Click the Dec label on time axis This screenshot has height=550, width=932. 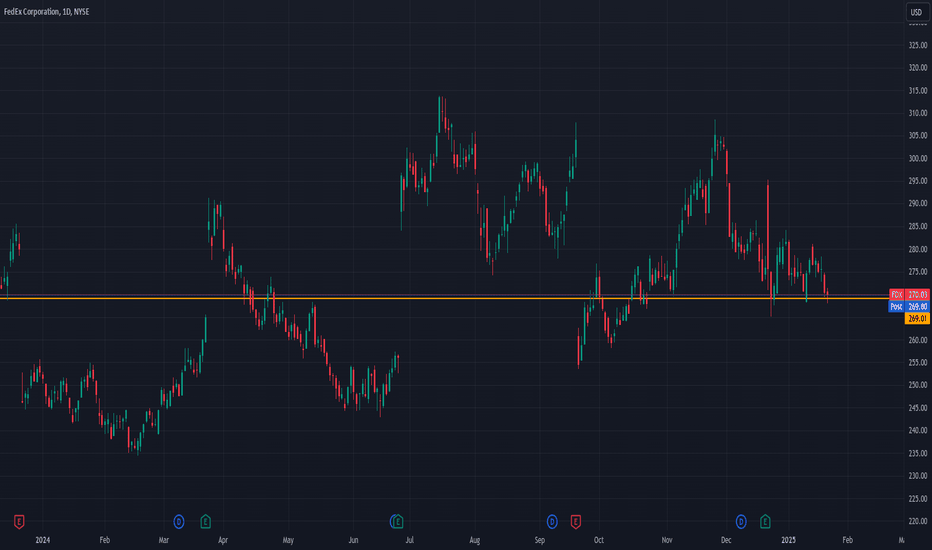[726, 540]
